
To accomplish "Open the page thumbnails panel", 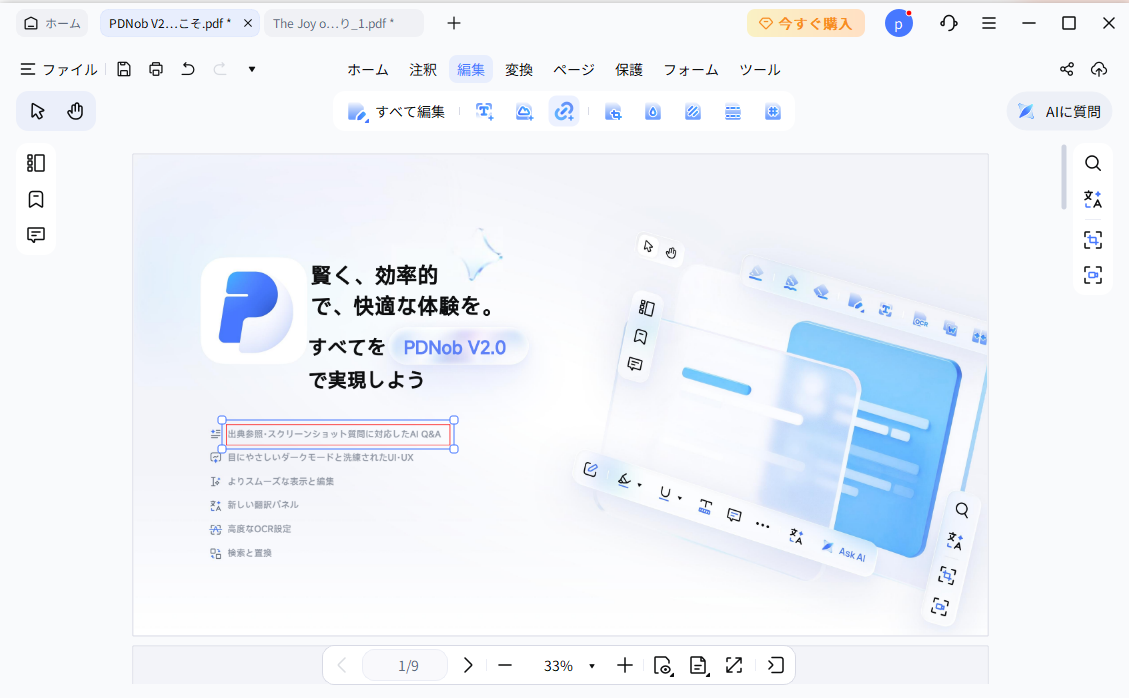I will (35, 163).
